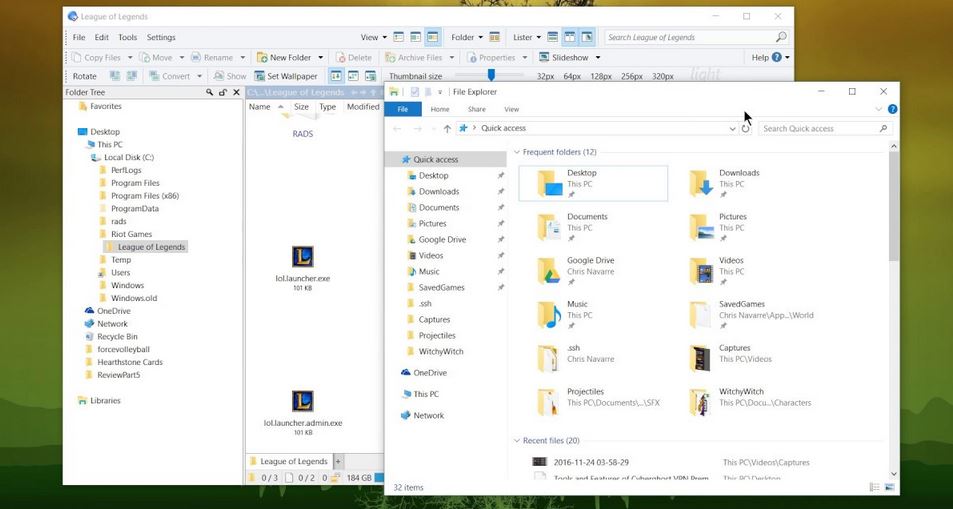The width and height of the screenshot is (953, 509).
Task: Open the Slideshow dropdown arrow
Action: click(x=597, y=57)
